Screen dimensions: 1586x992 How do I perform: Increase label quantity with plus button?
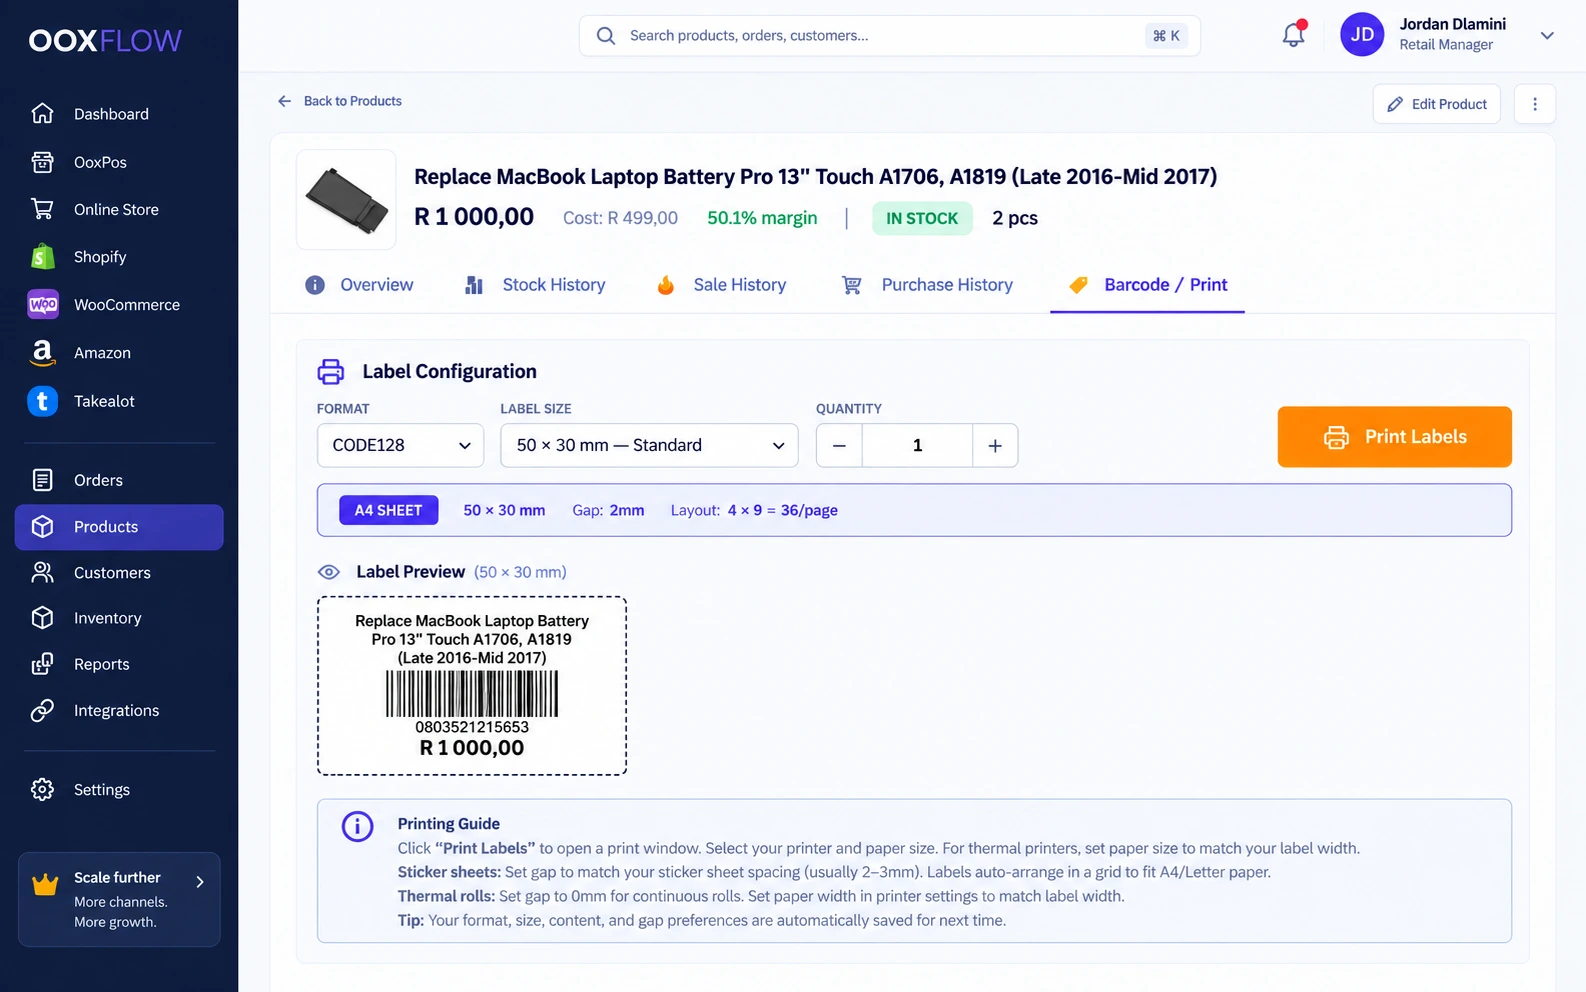point(995,445)
